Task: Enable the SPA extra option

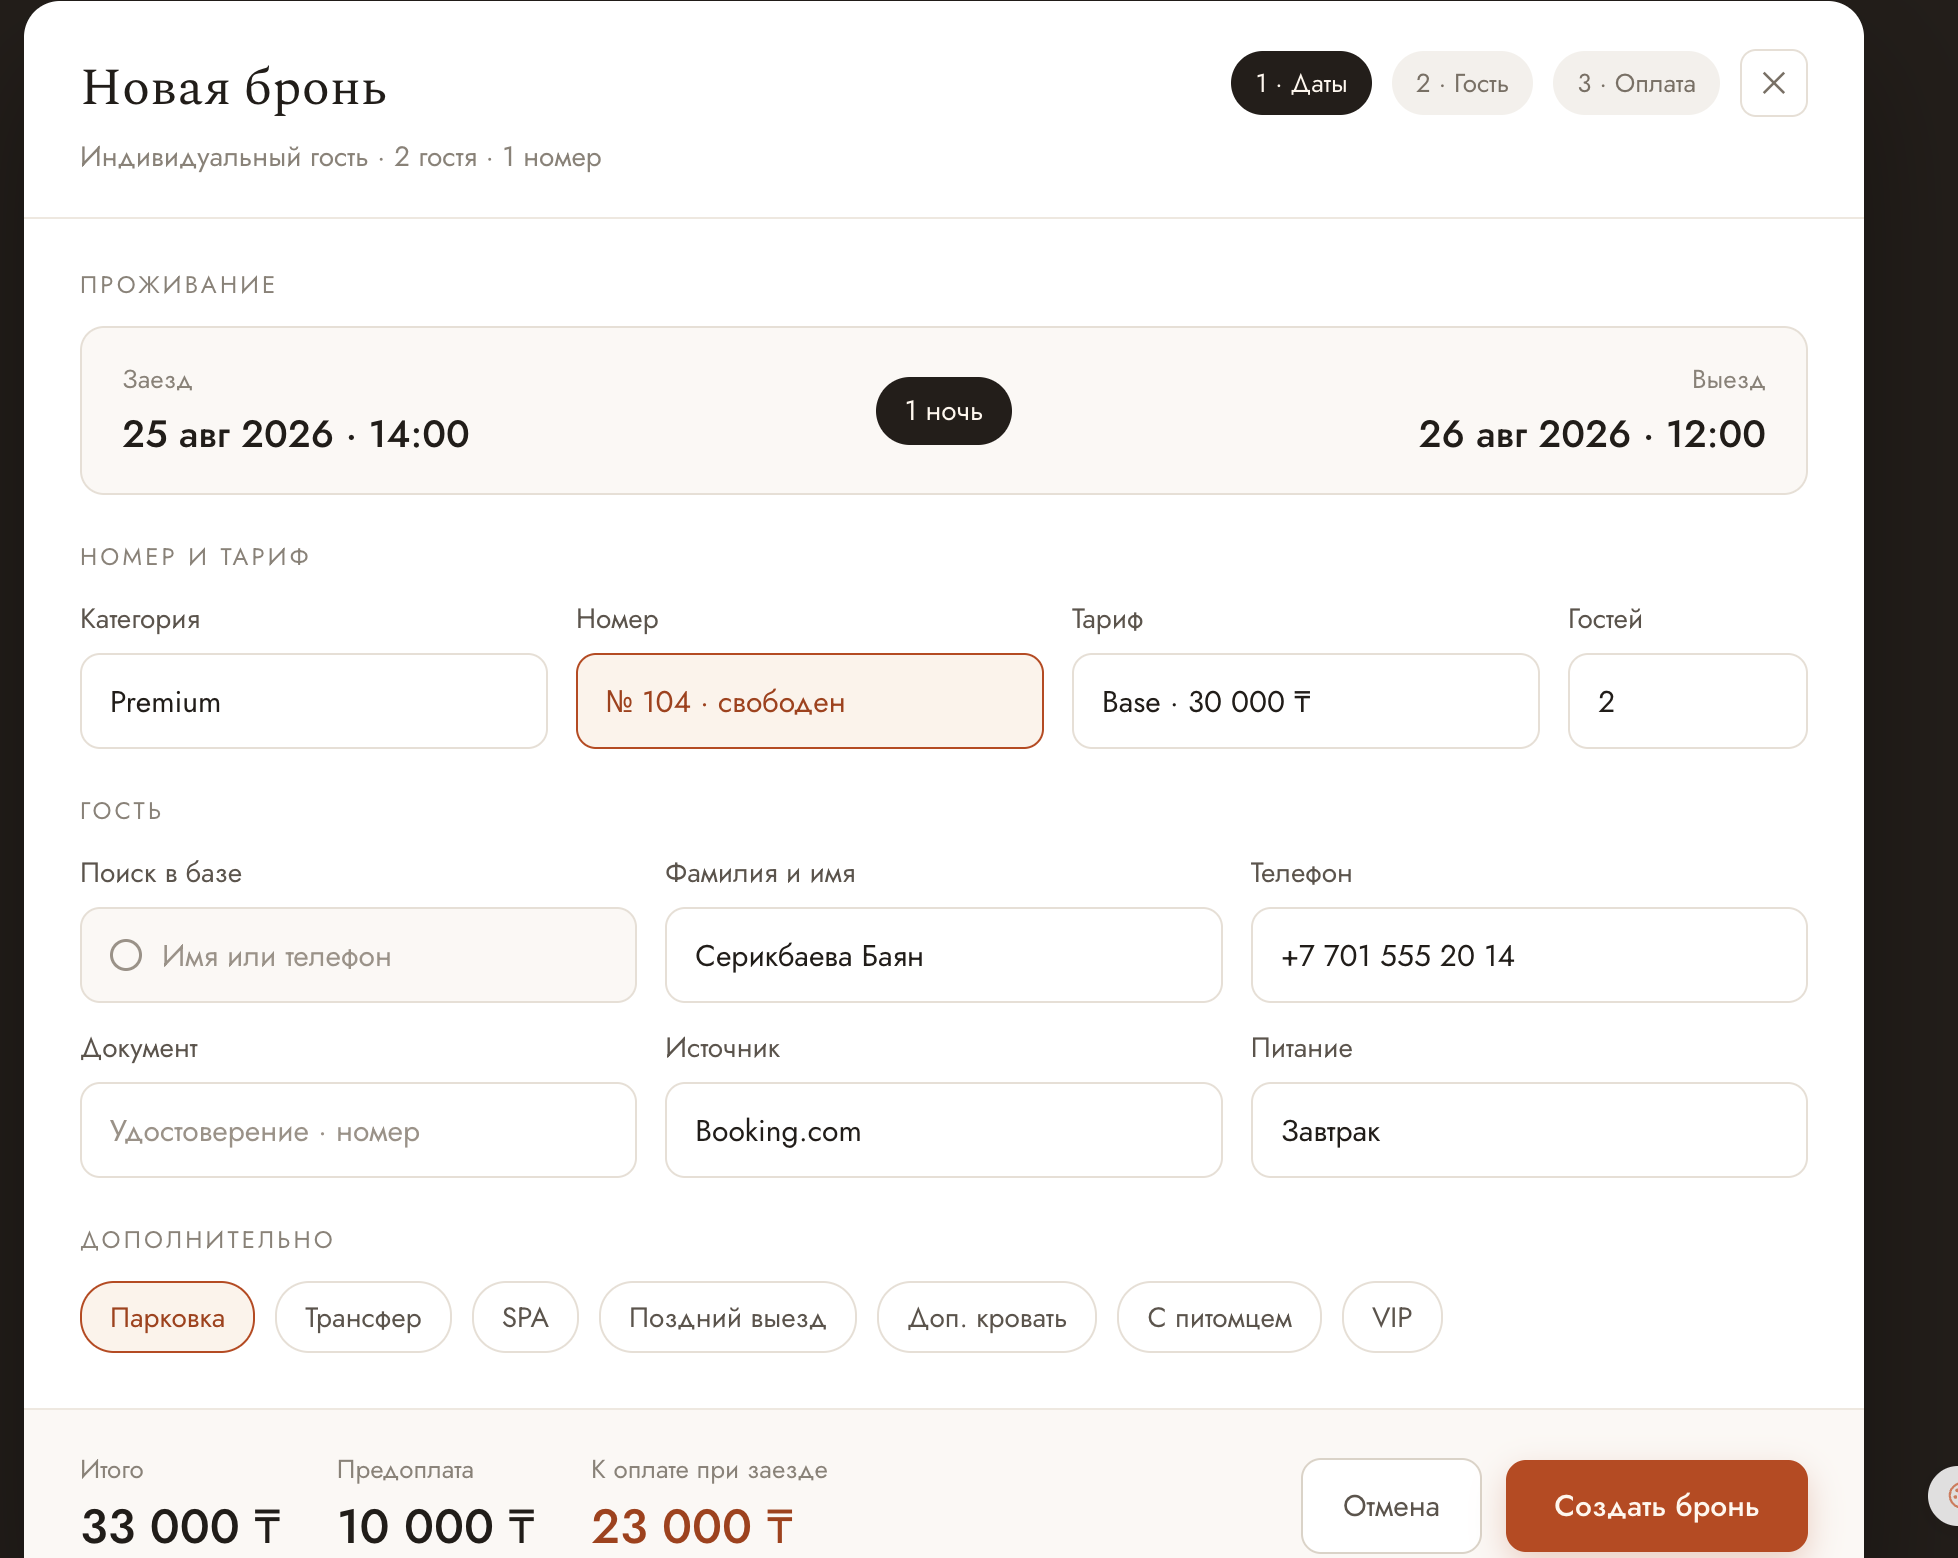Action: 525,1317
